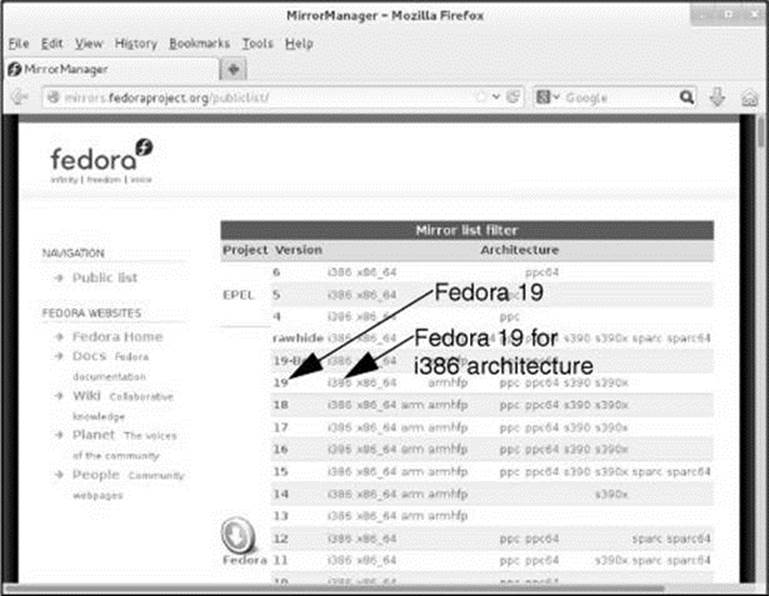Select EPEL version 5
Viewport: 769px width, 596px height.
pyautogui.click(x=277, y=295)
